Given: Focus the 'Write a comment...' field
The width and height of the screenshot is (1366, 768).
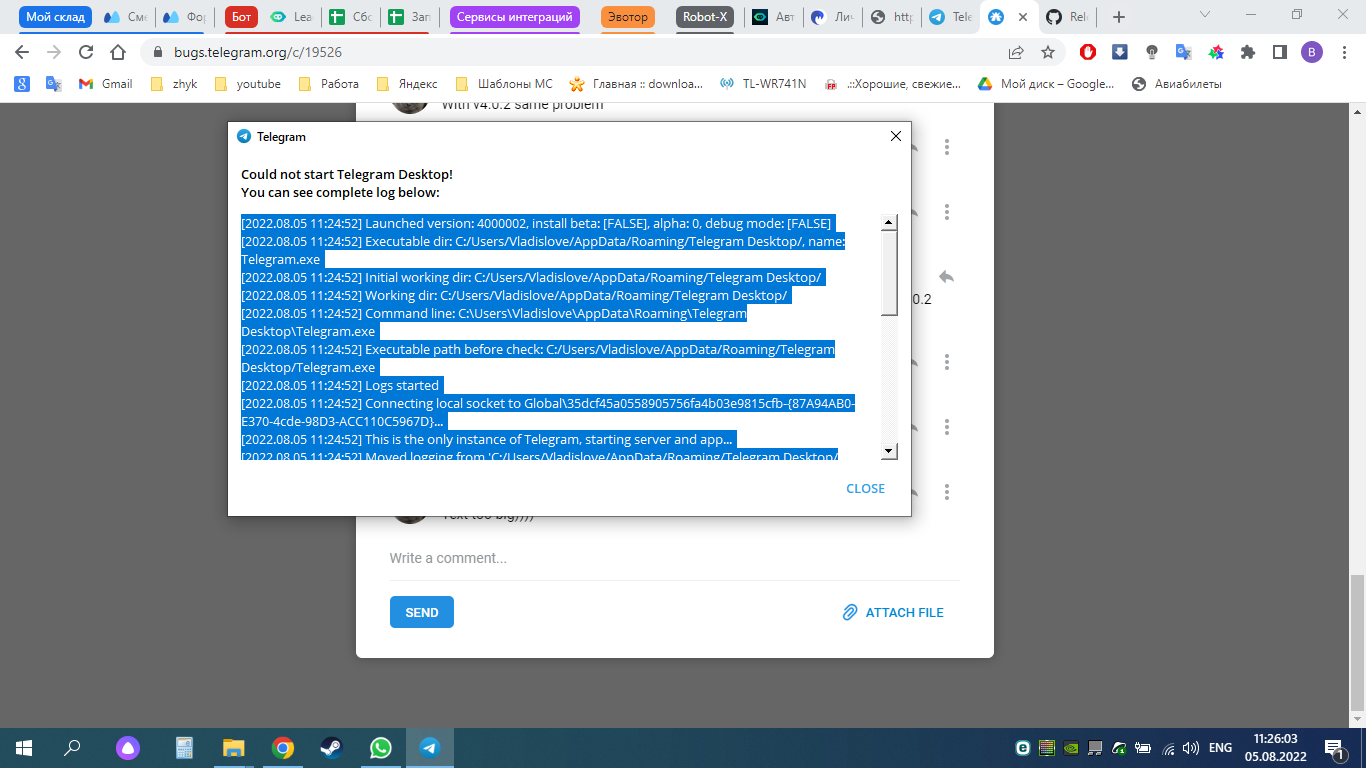Looking at the screenshot, I should [674, 558].
